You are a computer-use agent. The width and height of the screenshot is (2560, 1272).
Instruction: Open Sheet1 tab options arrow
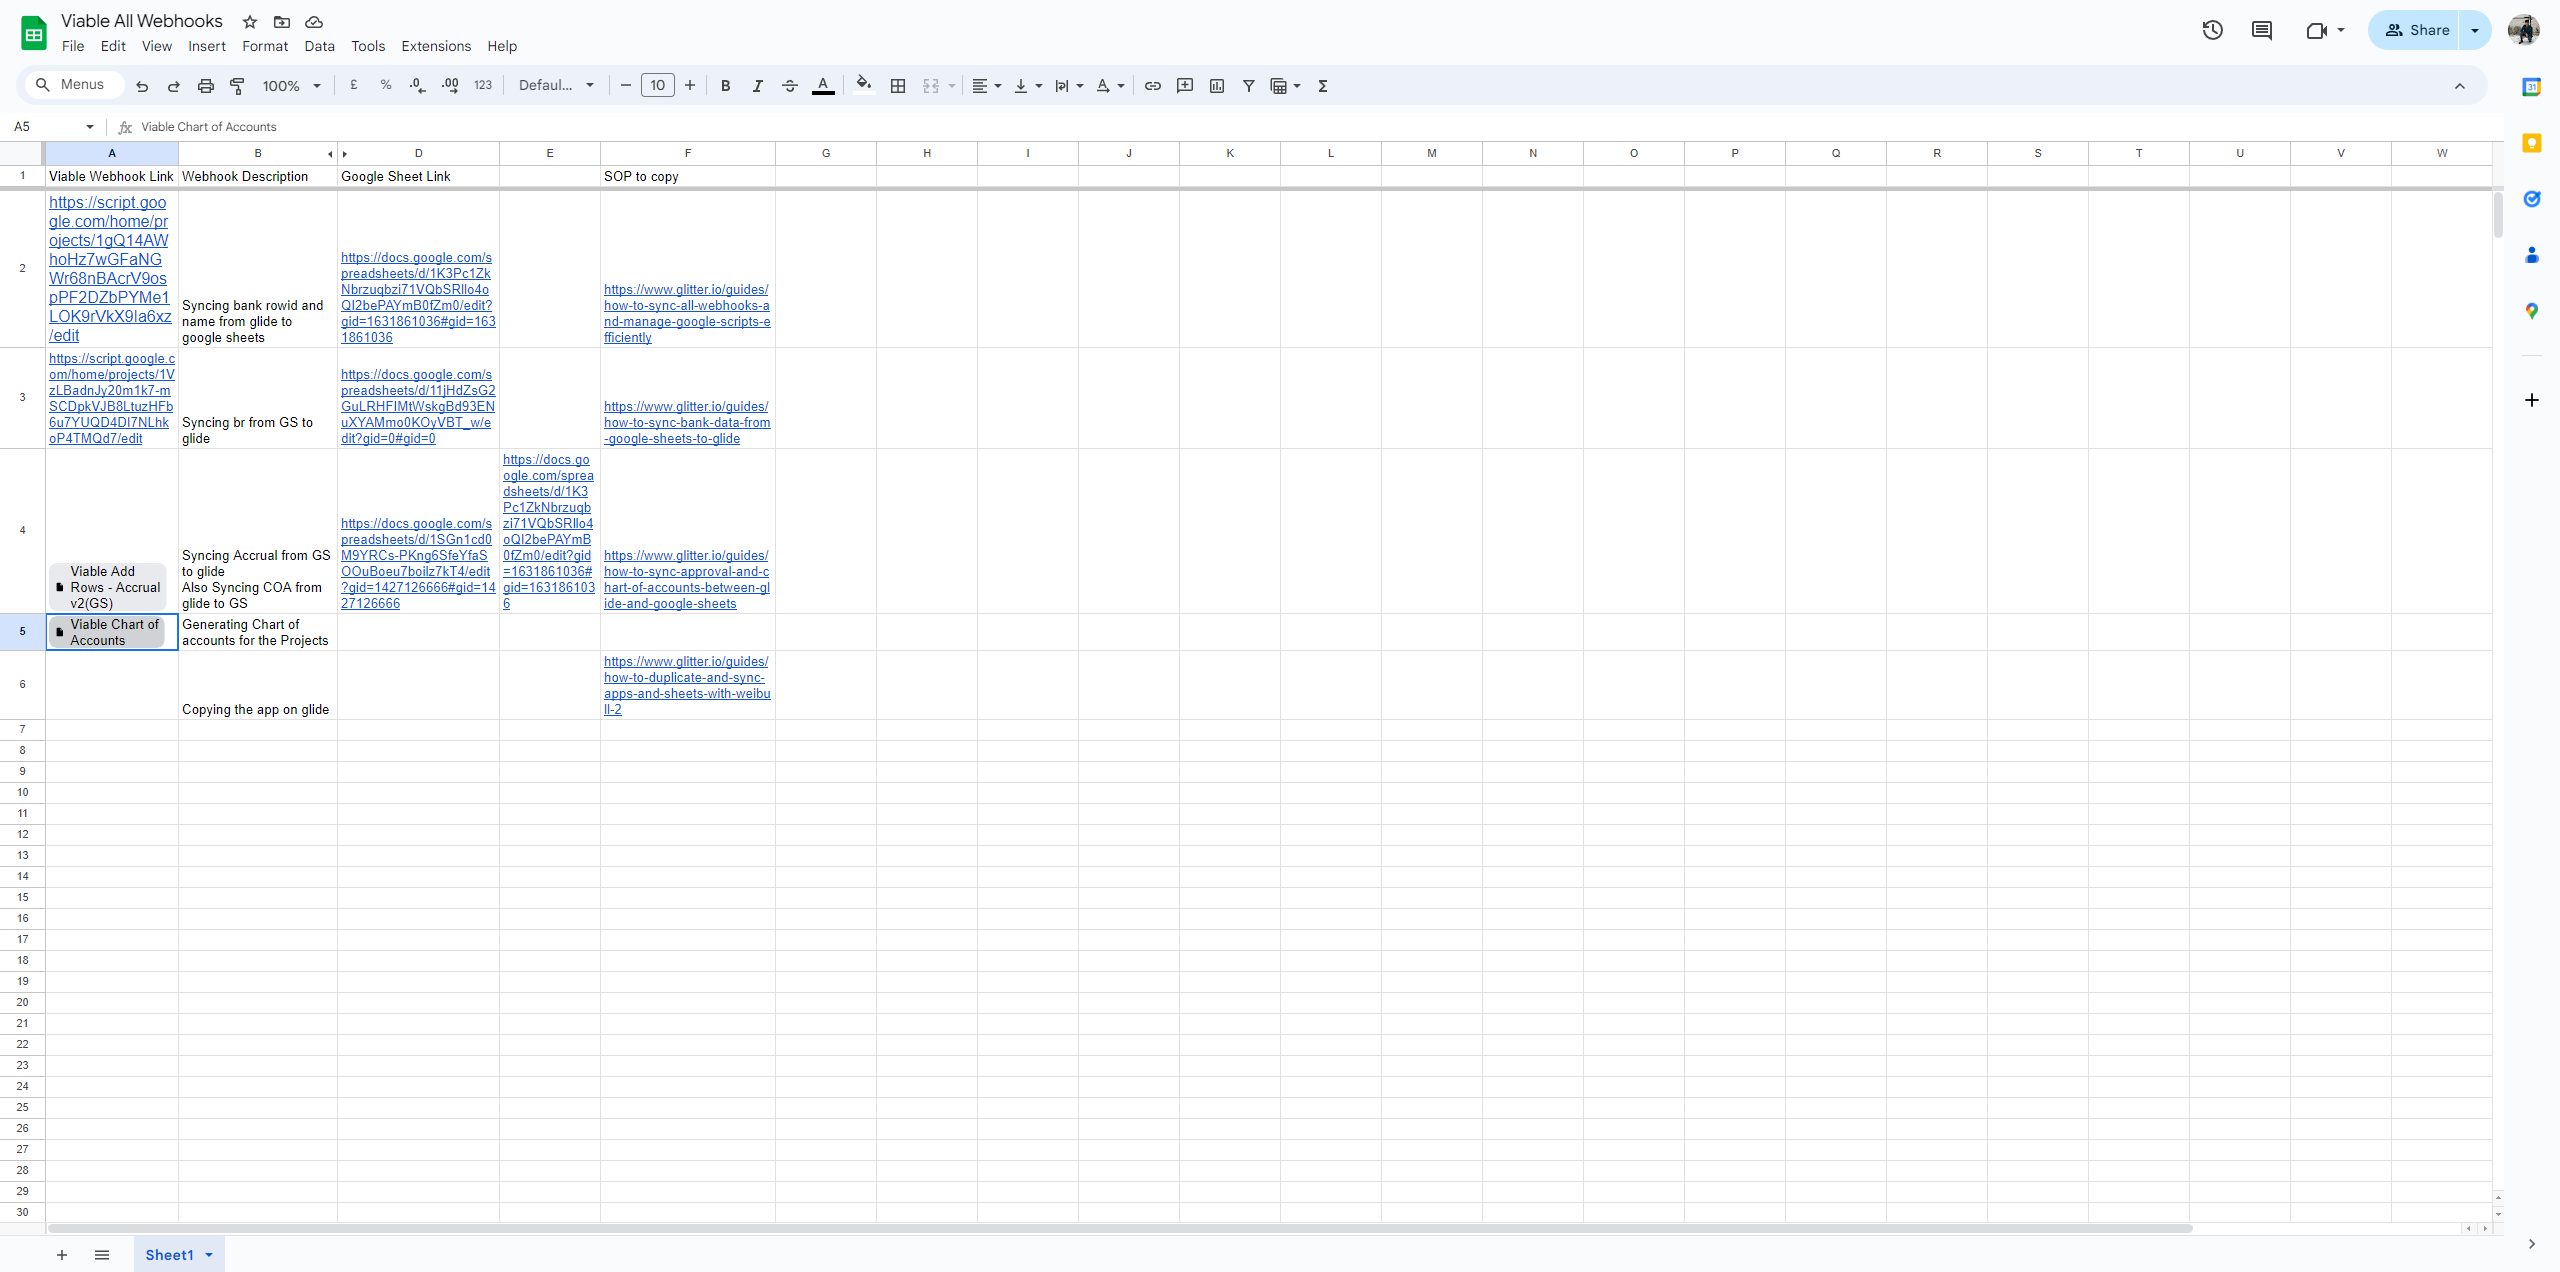(x=209, y=1255)
